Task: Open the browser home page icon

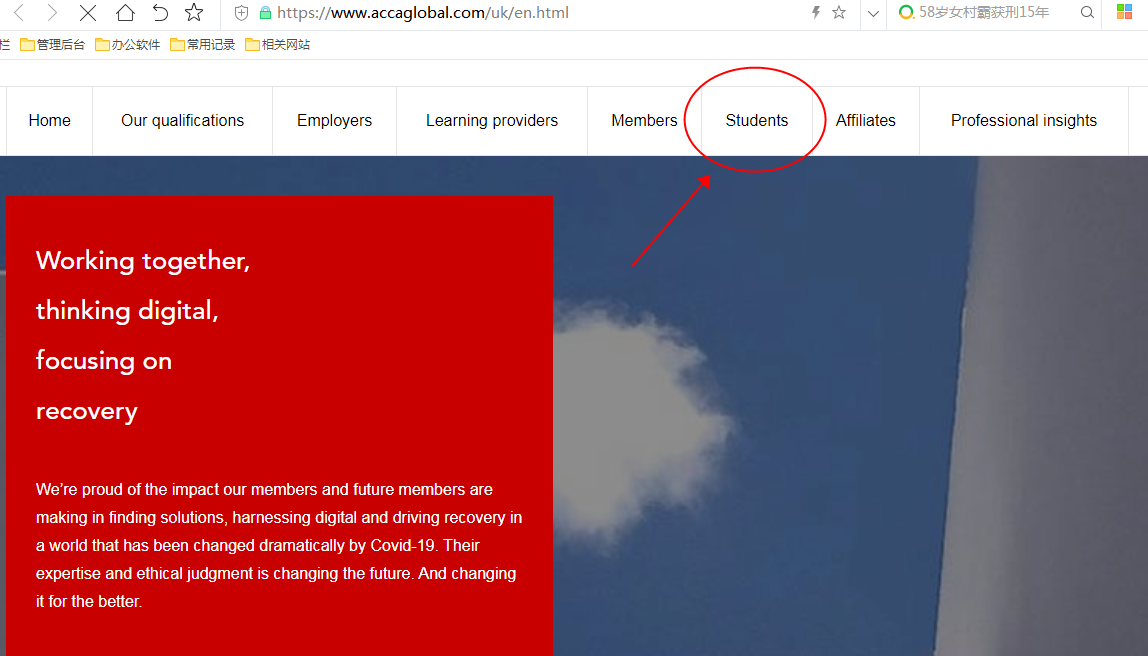Action: point(125,12)
